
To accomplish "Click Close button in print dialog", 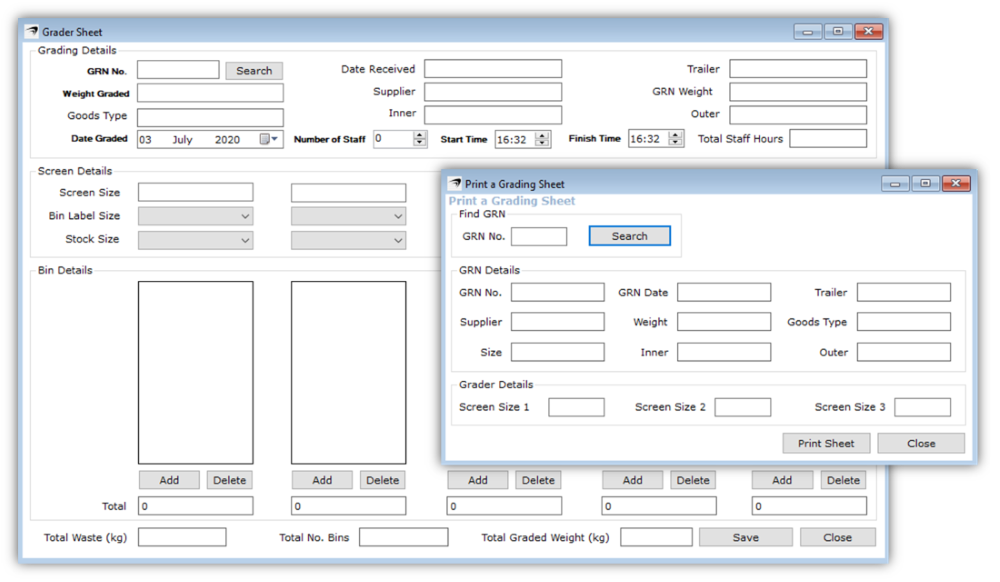I will (921, 444).
